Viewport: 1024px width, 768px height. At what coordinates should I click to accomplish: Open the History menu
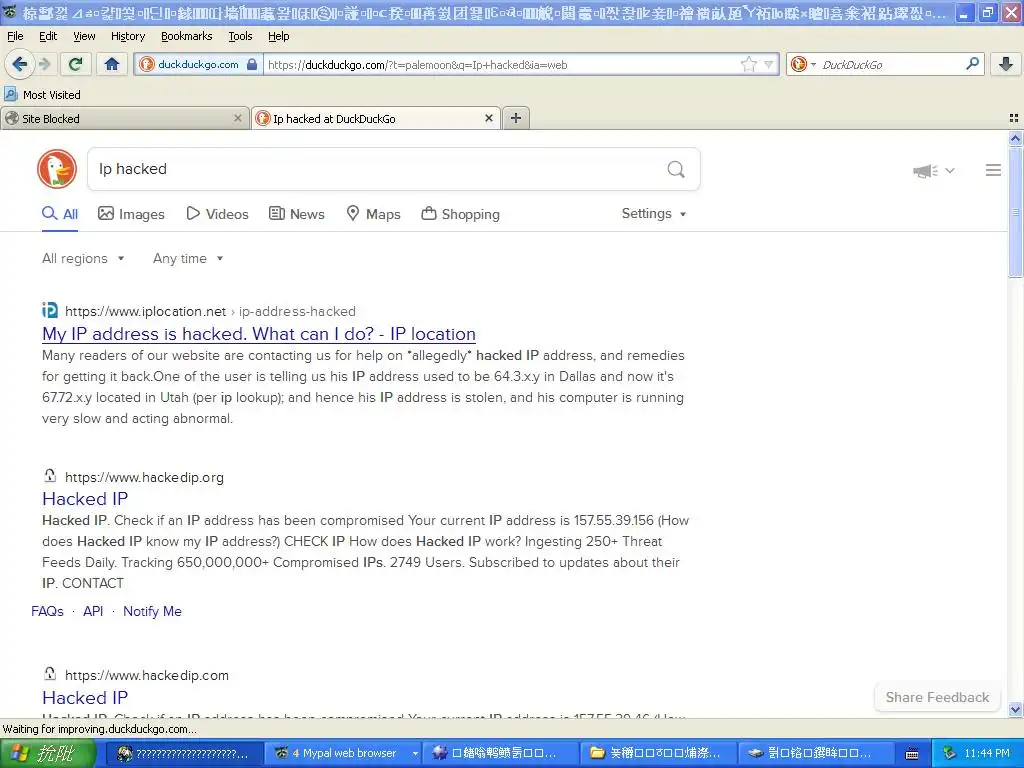coord(128,36)
